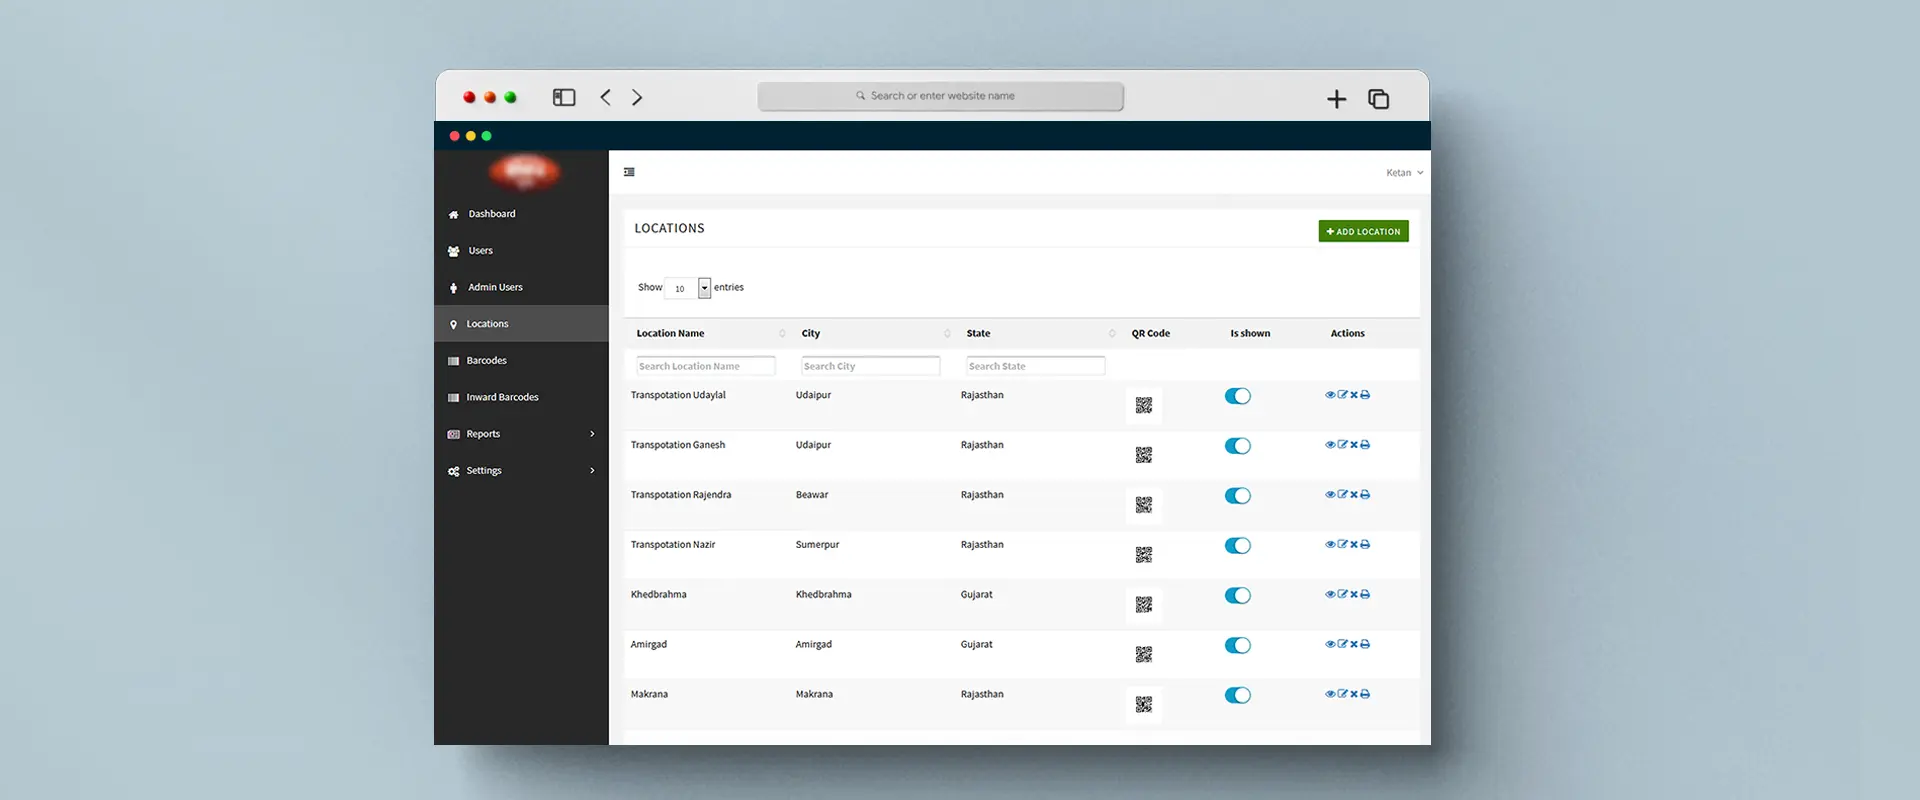Delete the Makrana location
The height and width of the screenshot is (800, 1920).
click(x=1354, y=694)
